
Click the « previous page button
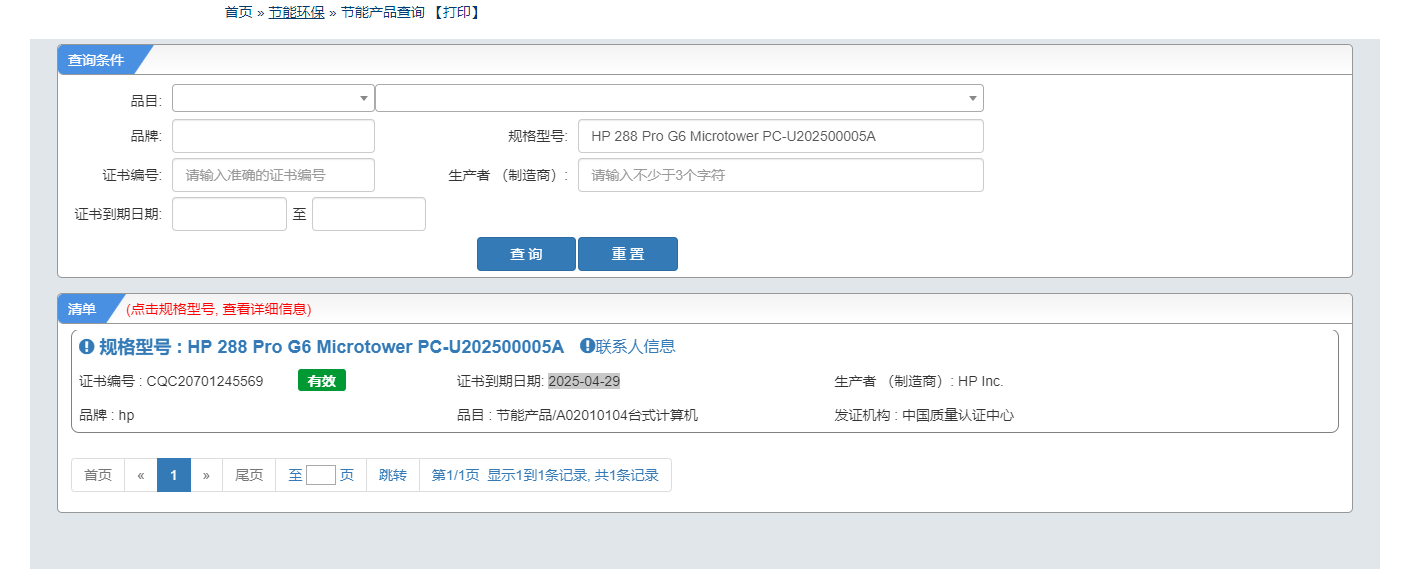click(141, 475)
